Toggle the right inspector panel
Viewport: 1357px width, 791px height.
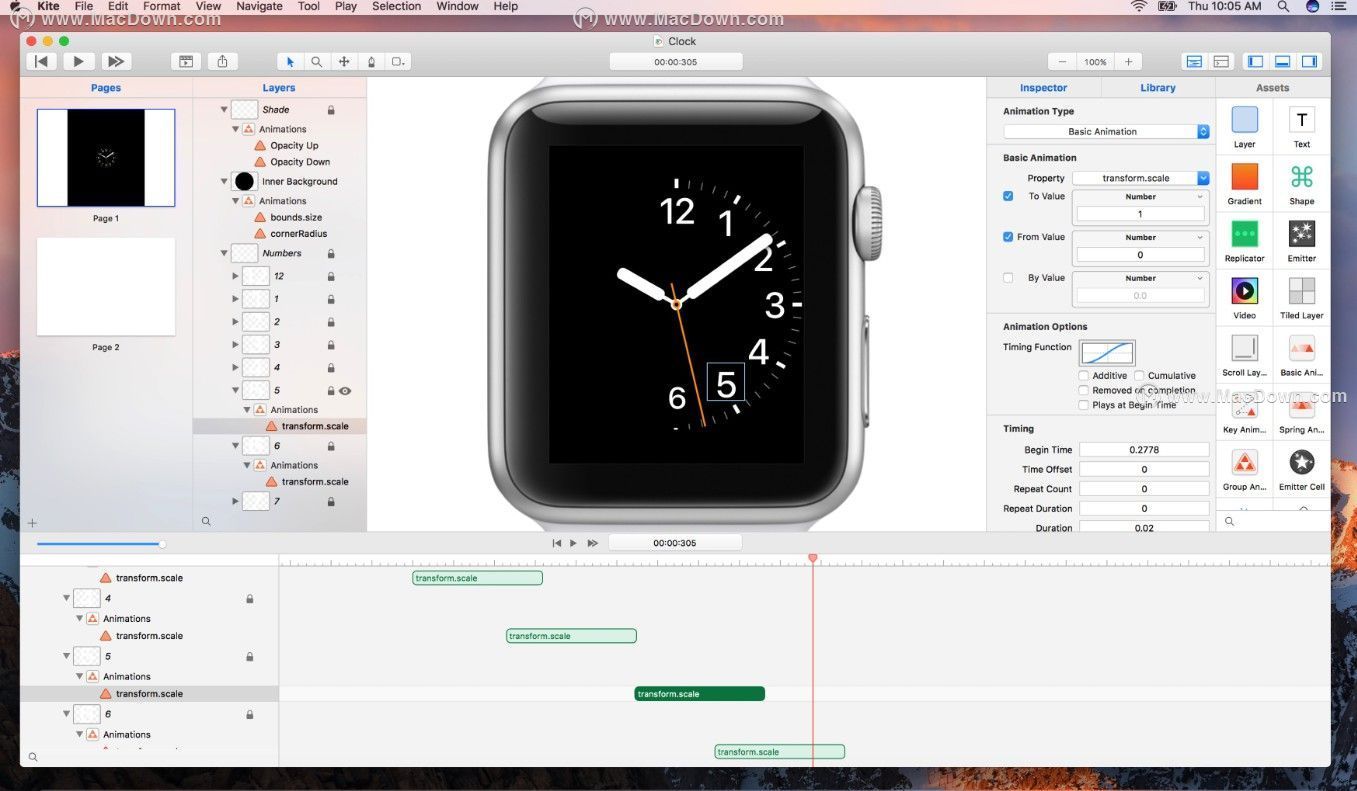coord(1310,61)
